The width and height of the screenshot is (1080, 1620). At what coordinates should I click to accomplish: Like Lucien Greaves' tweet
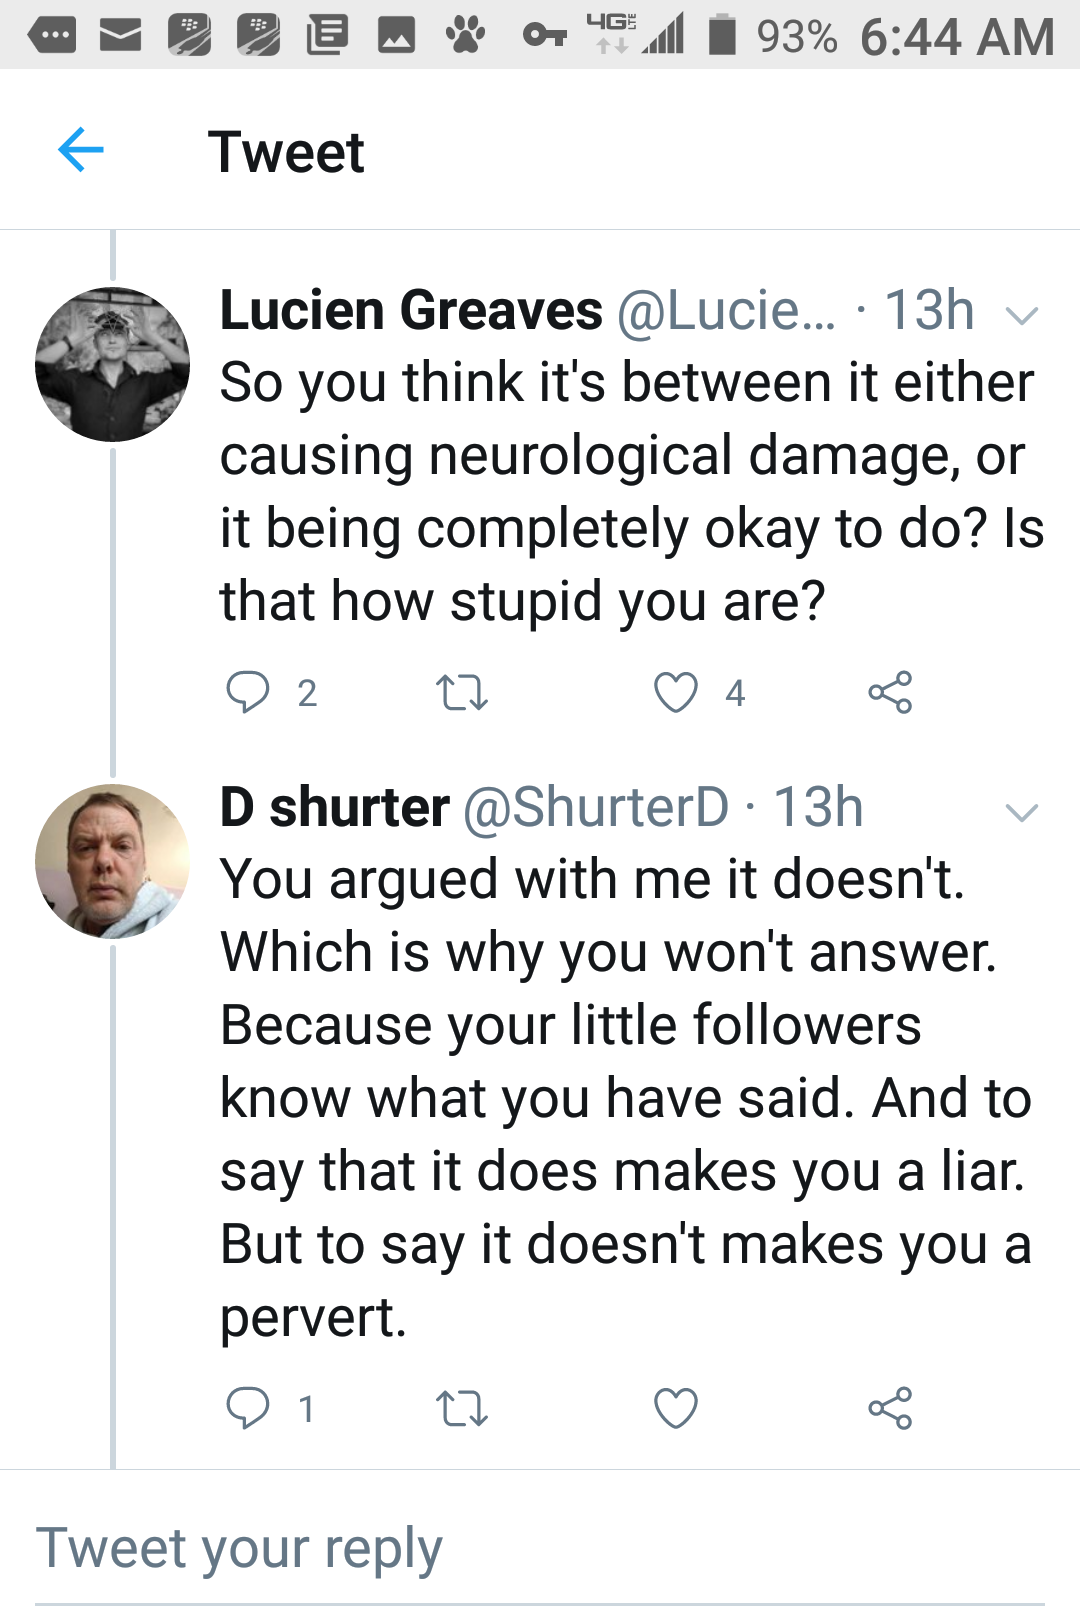pyautogui.click(x=676, y=692)
